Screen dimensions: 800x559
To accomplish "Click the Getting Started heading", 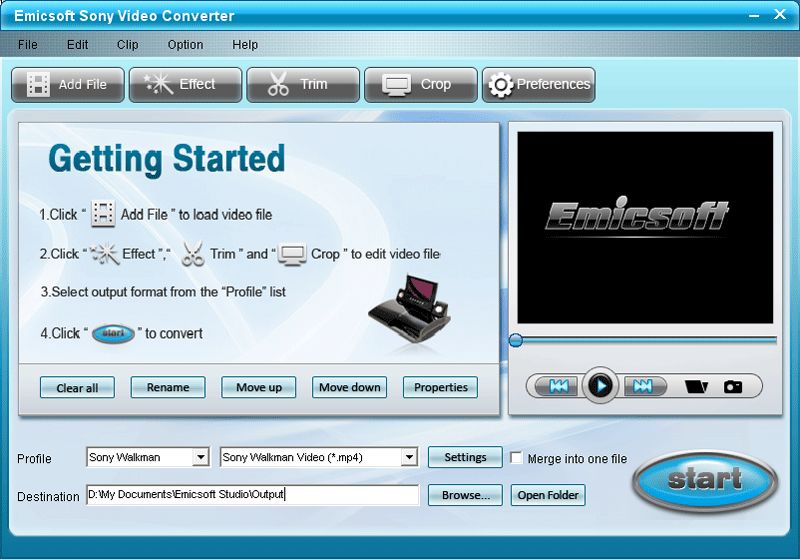I will 167,159.
